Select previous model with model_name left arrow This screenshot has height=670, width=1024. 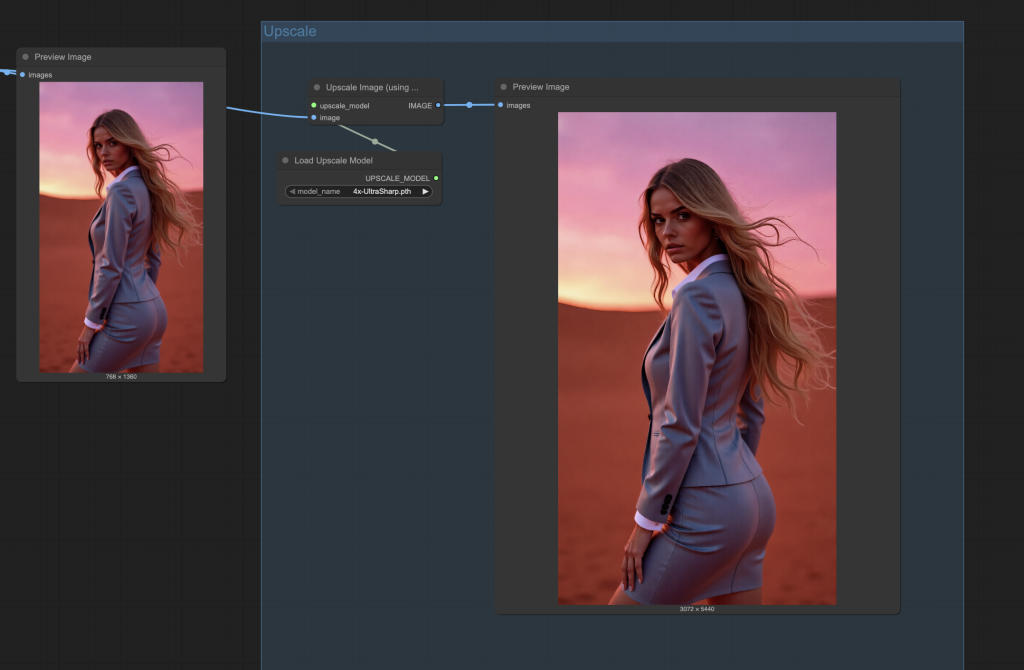292,191
